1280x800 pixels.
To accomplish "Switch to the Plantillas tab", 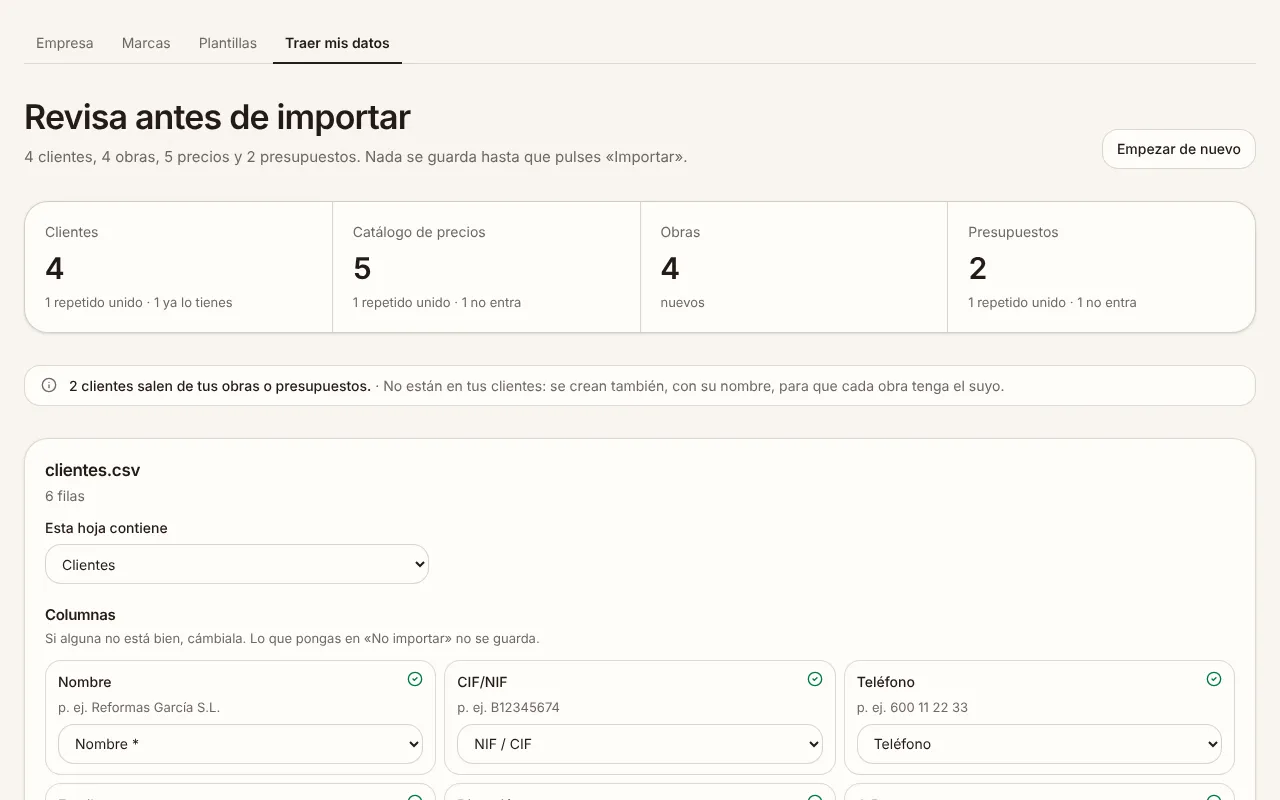I will [228, 43].
